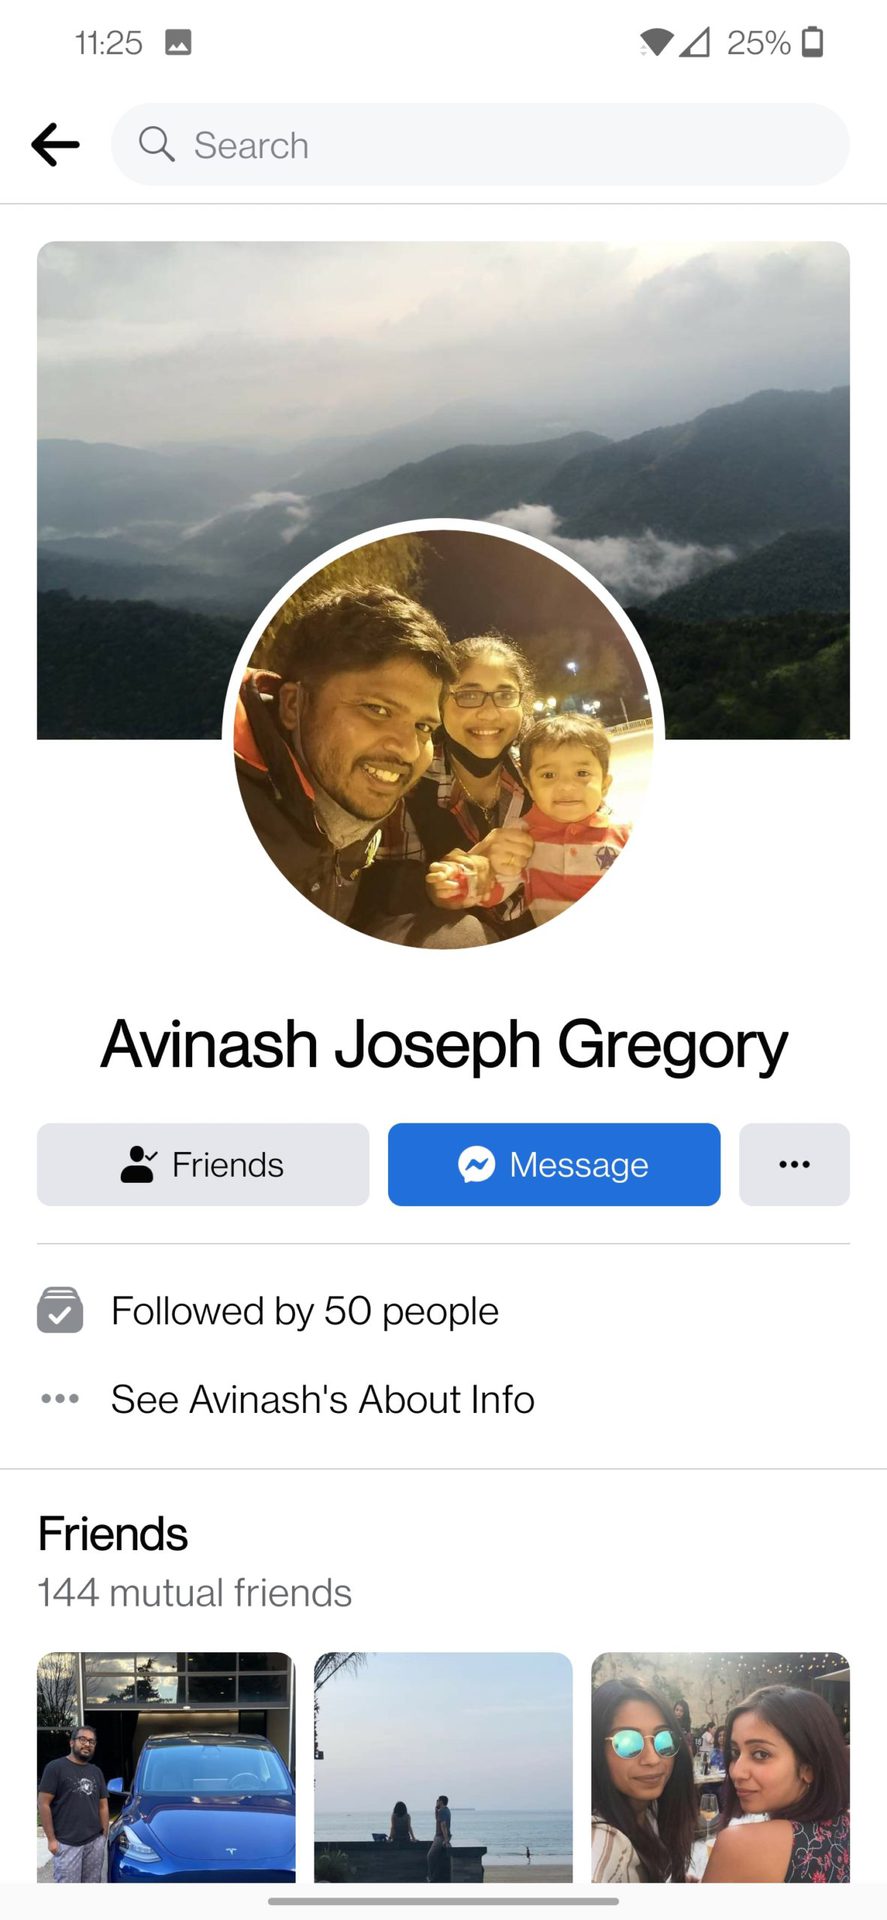The height and width of the screenshot is (1920, 887).
Task: Send a message with the Message button
Action: [x=554, y=1164]
